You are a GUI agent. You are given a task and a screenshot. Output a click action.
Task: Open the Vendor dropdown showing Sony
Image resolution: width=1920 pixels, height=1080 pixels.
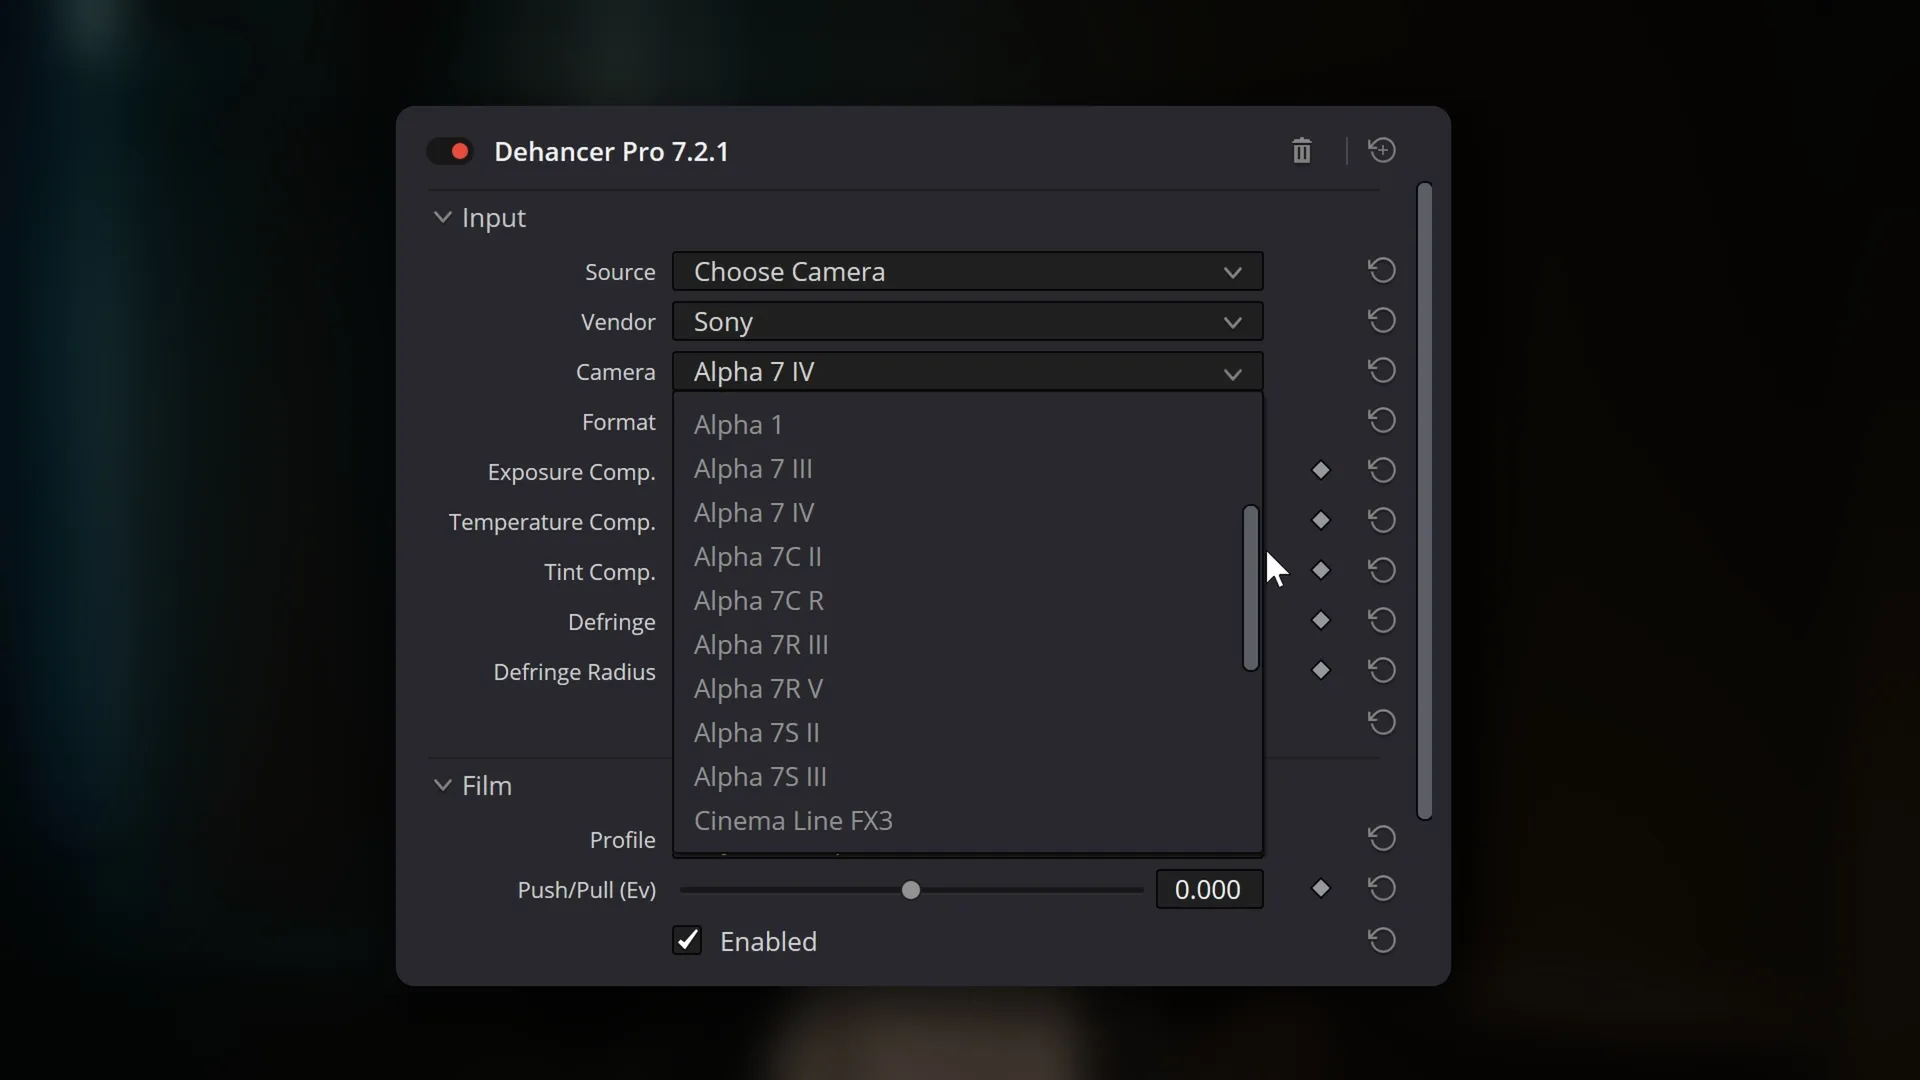click(967, 322)
